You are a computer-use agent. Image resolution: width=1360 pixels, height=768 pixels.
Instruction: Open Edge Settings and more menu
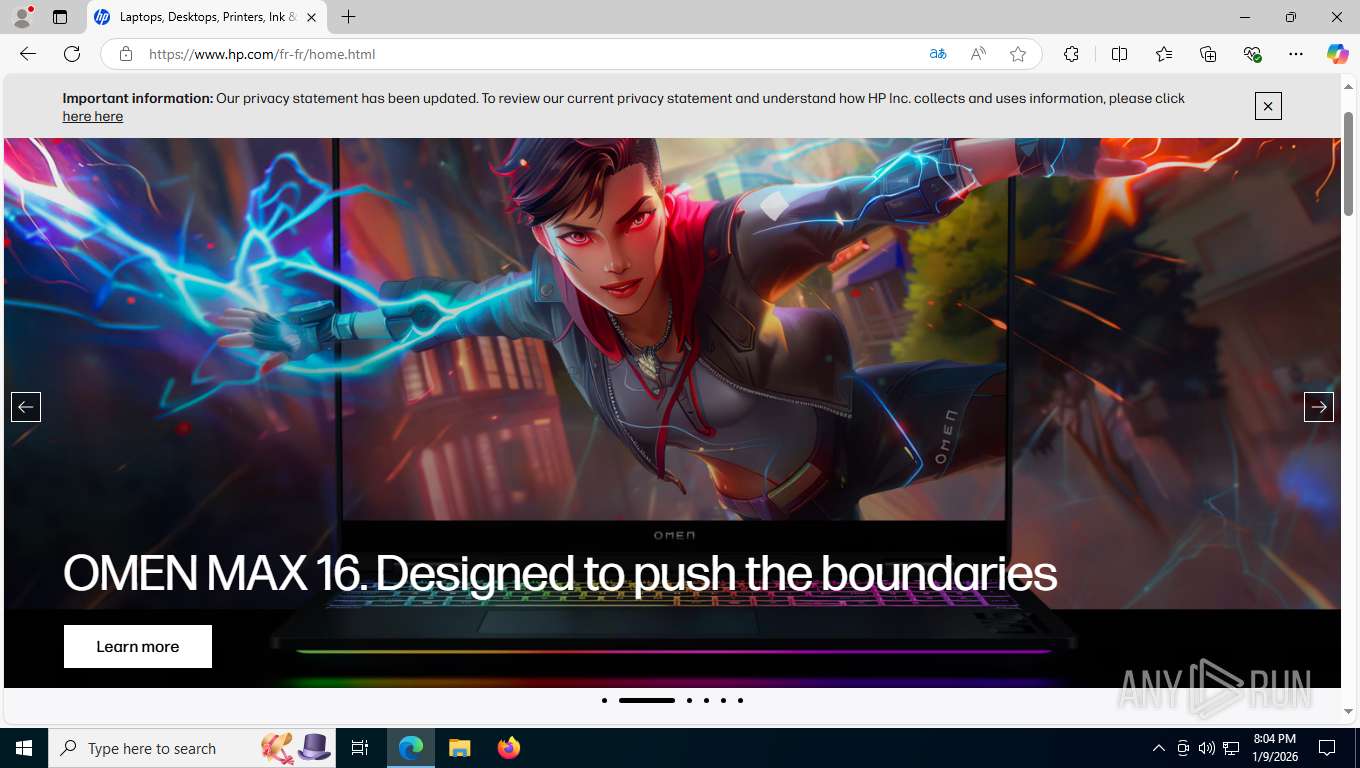(1296, 54)
